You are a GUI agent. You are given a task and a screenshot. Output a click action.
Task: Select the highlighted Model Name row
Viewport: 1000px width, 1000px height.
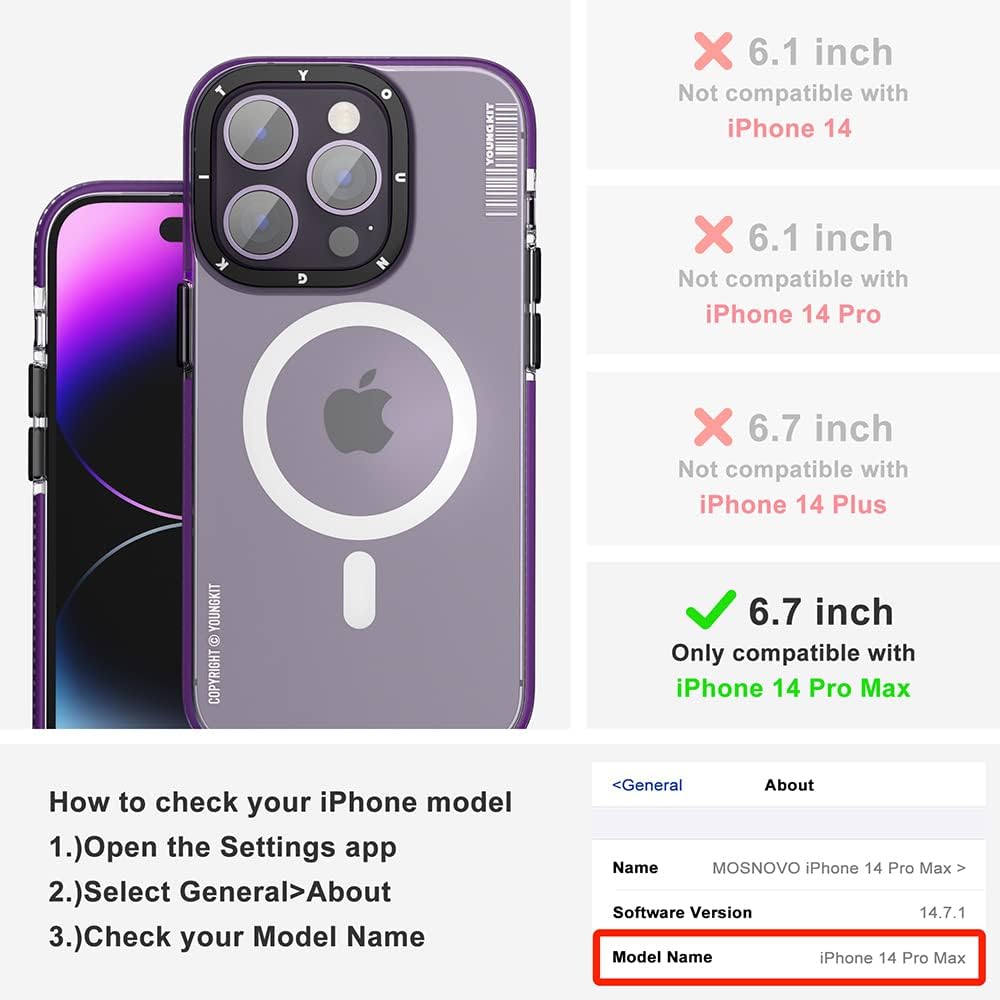(789, 957)
